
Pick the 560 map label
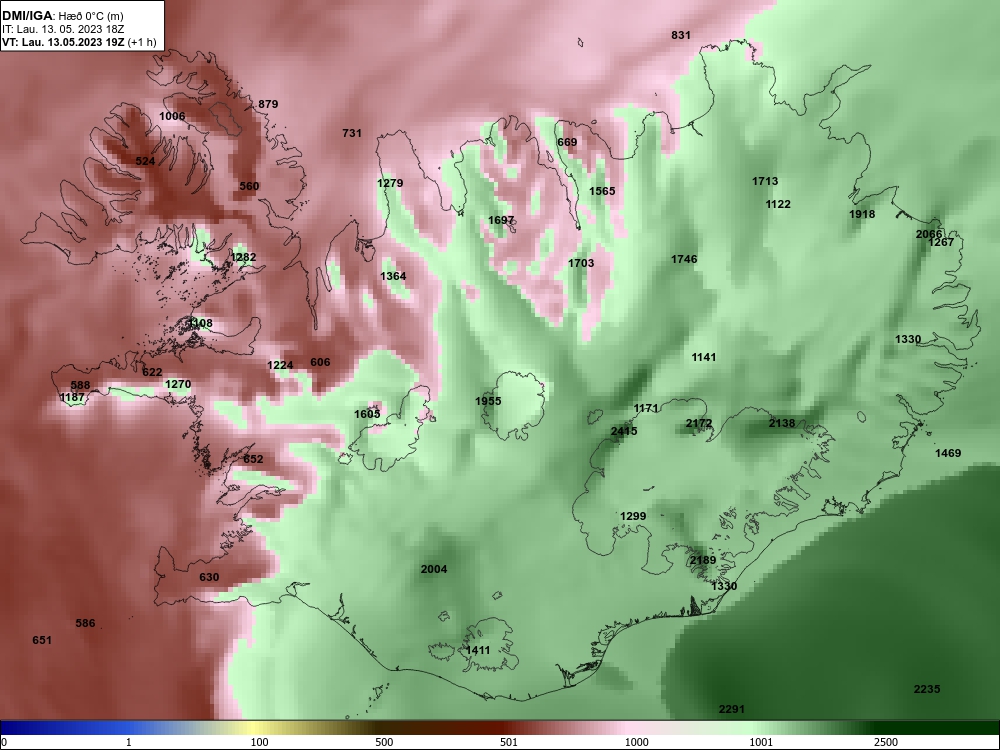[249, 186]
